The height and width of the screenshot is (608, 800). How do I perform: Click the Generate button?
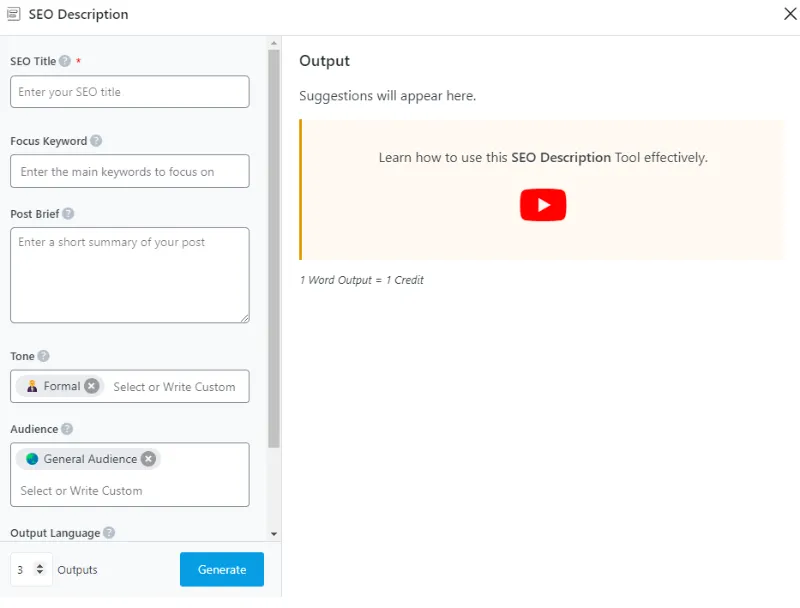[x=222, y=569]
